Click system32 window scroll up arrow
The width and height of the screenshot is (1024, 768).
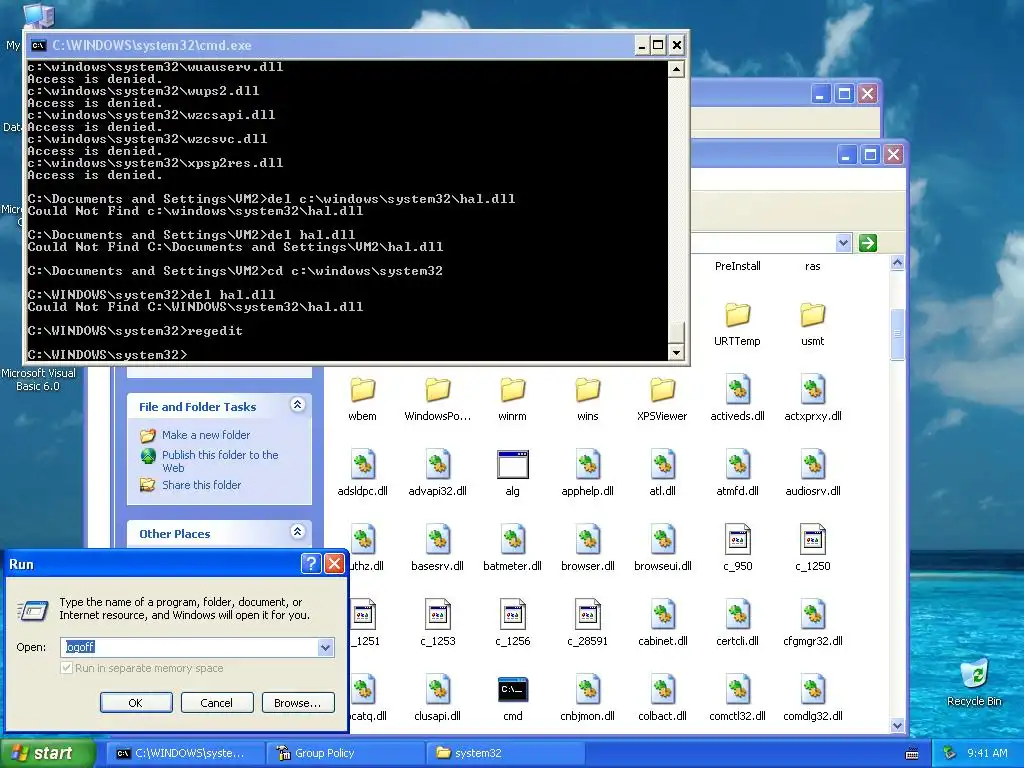tap(897, 263)
